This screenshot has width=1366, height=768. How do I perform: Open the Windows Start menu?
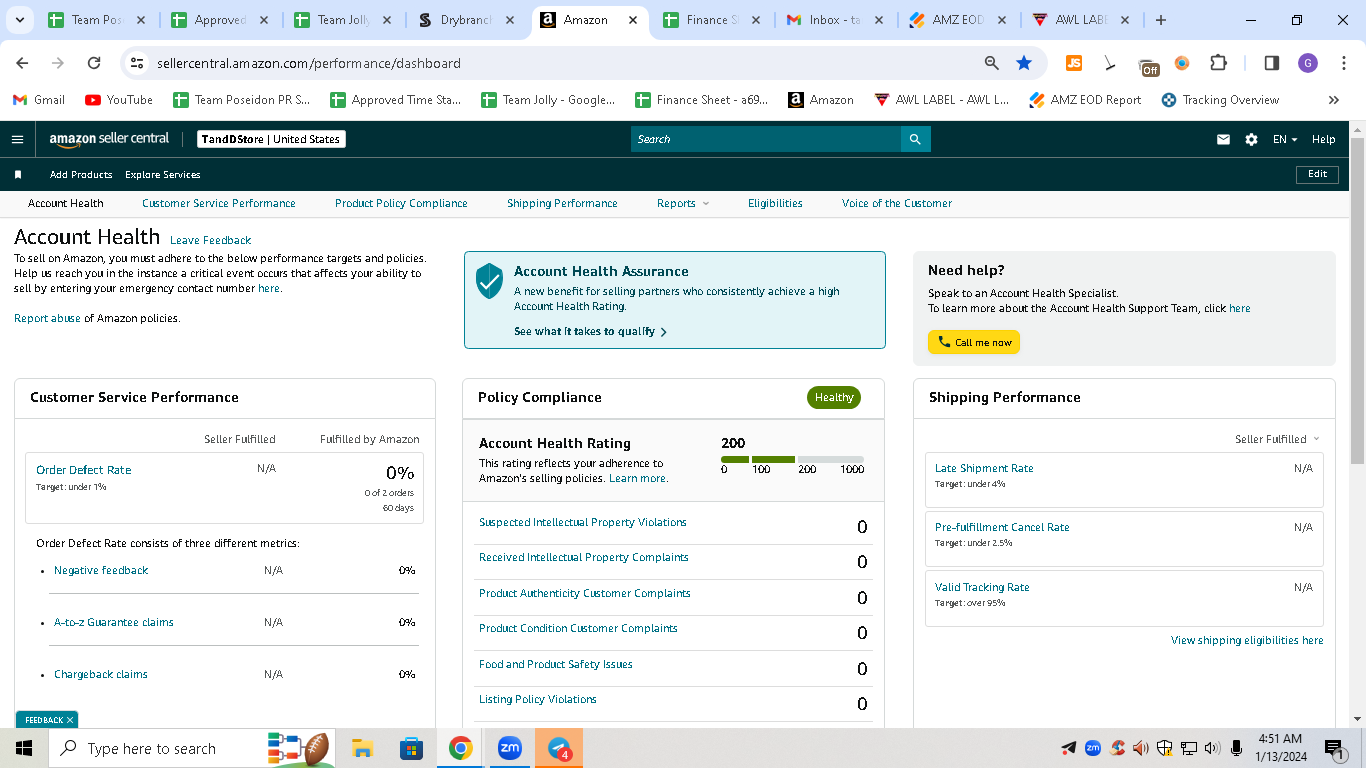point(23,748)
